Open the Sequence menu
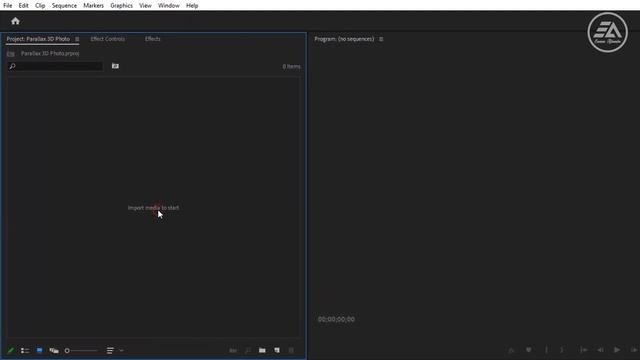This screenshot has width=640, height=360. pos(64,6)
